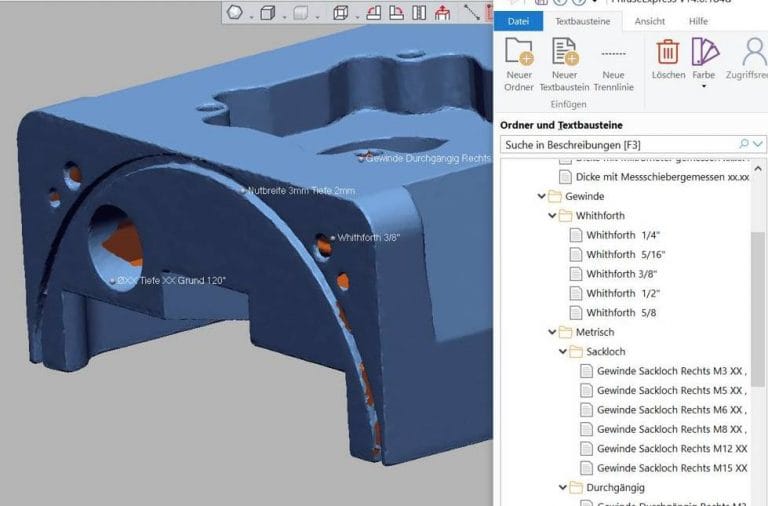Collapse the Whithforth folder chevron

(x=552, y=216)
